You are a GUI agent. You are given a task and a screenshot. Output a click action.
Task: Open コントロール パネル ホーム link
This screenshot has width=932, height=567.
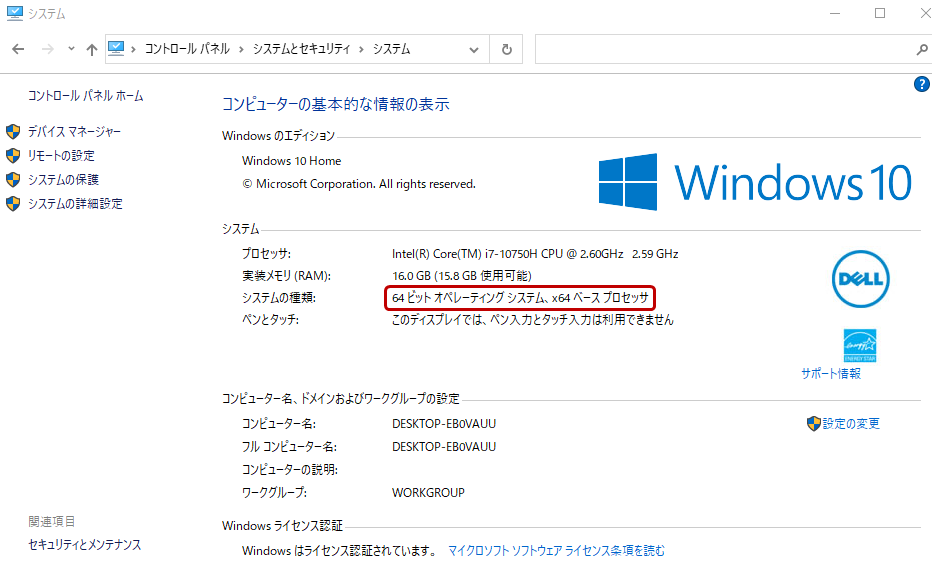click(86, 96)
